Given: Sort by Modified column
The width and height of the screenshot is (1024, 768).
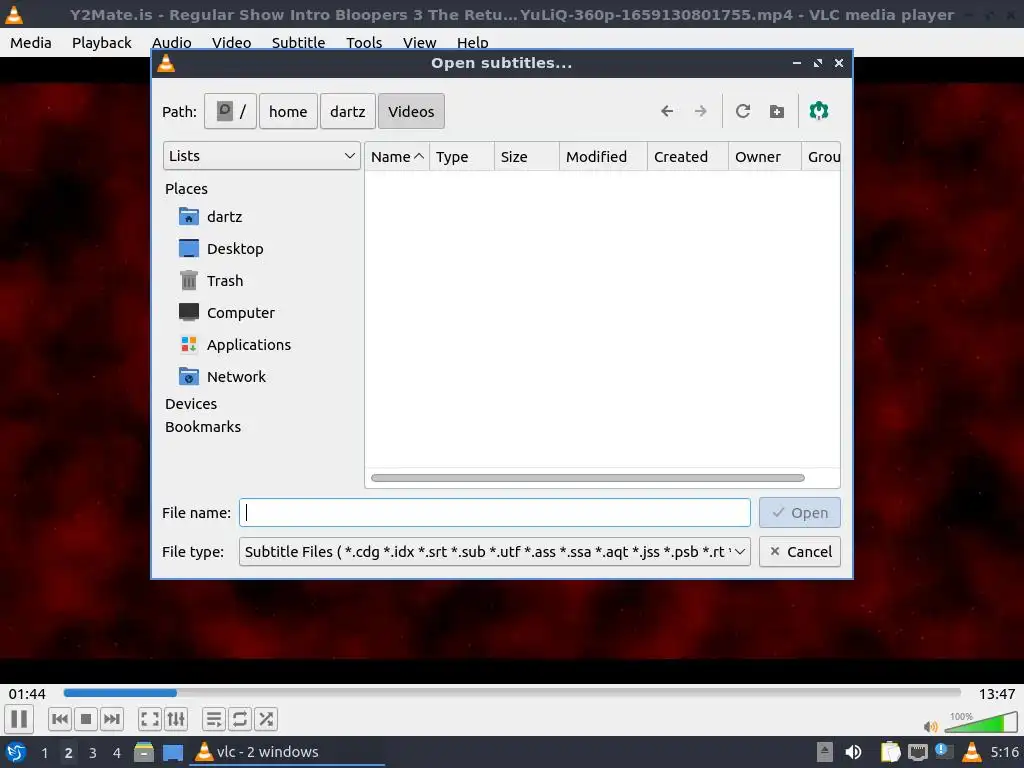Looking at the screenshot, I should pos(603,157).
